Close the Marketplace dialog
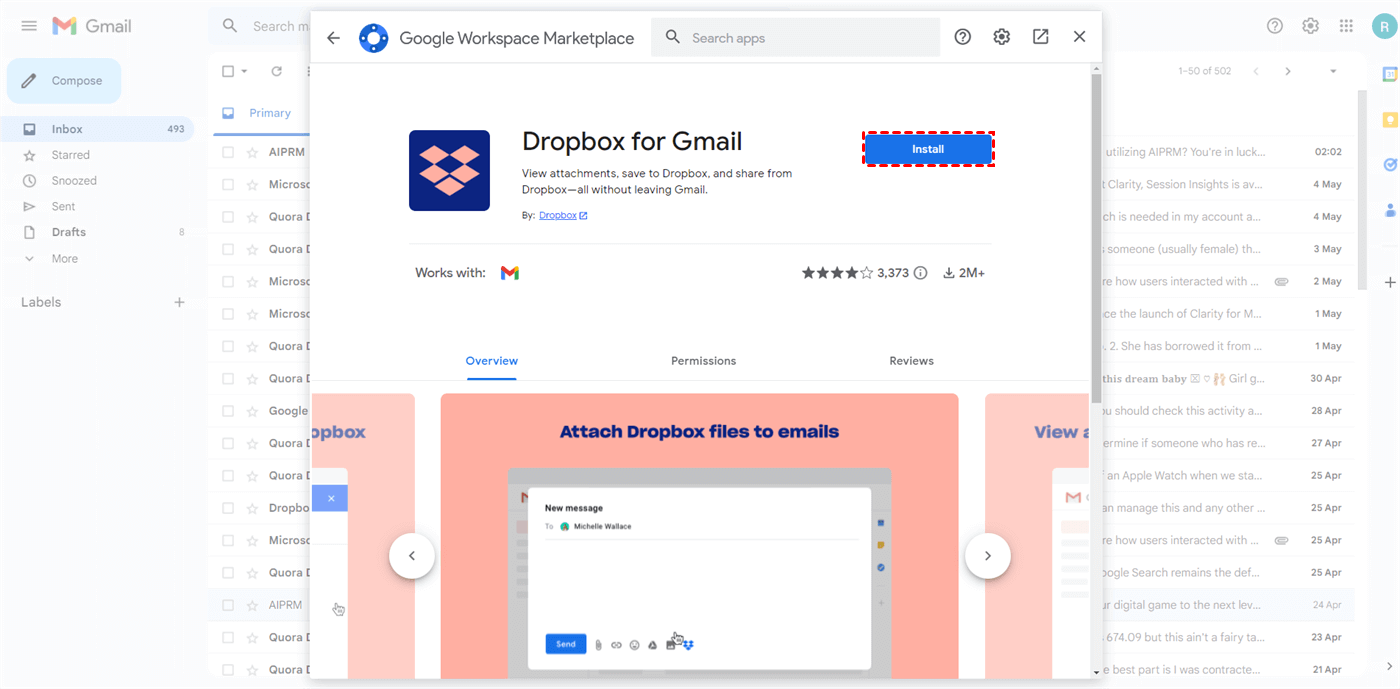 coord(1079,37)
